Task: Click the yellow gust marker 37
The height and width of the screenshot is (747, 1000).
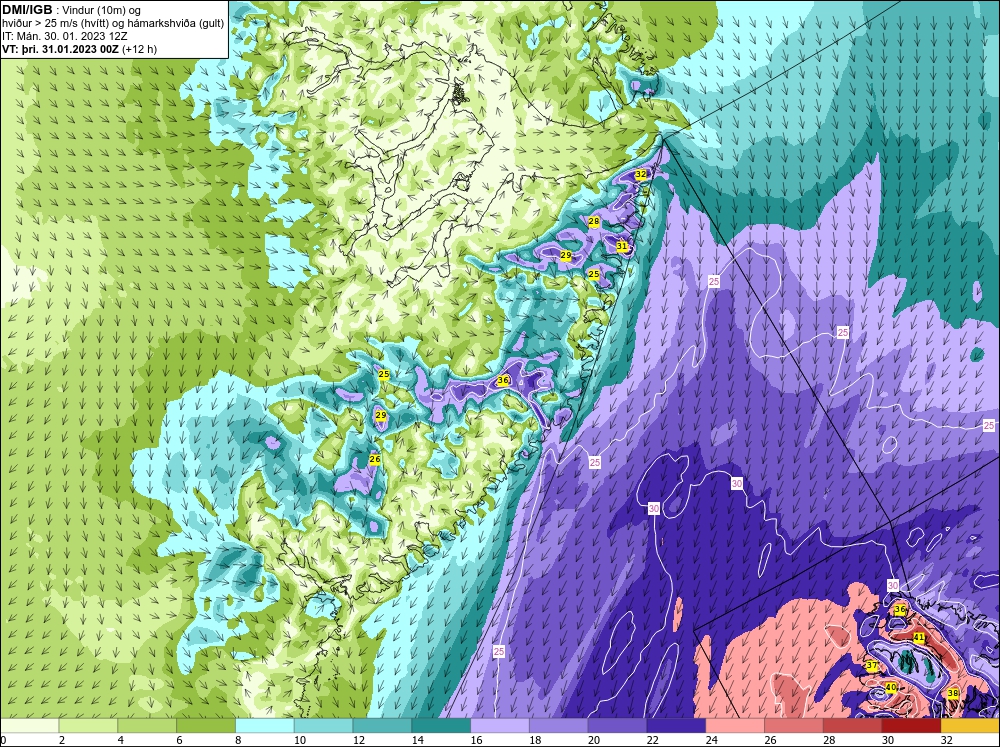Action: click(x=872, y=665)
